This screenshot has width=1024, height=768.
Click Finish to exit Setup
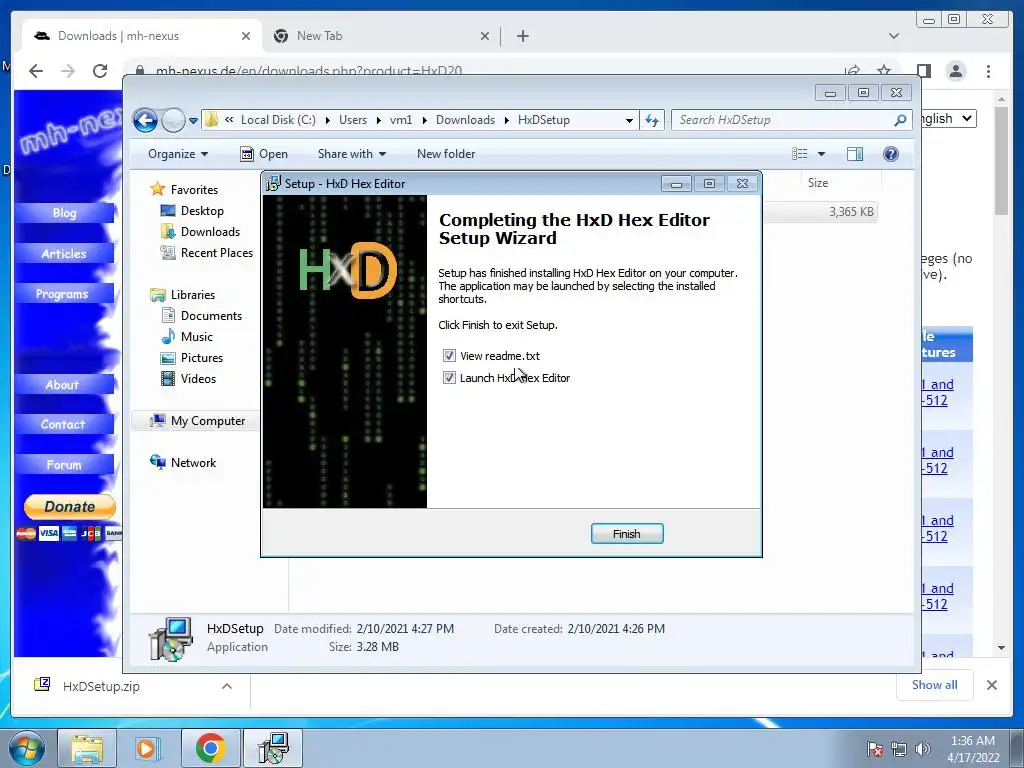pos(627,534)
